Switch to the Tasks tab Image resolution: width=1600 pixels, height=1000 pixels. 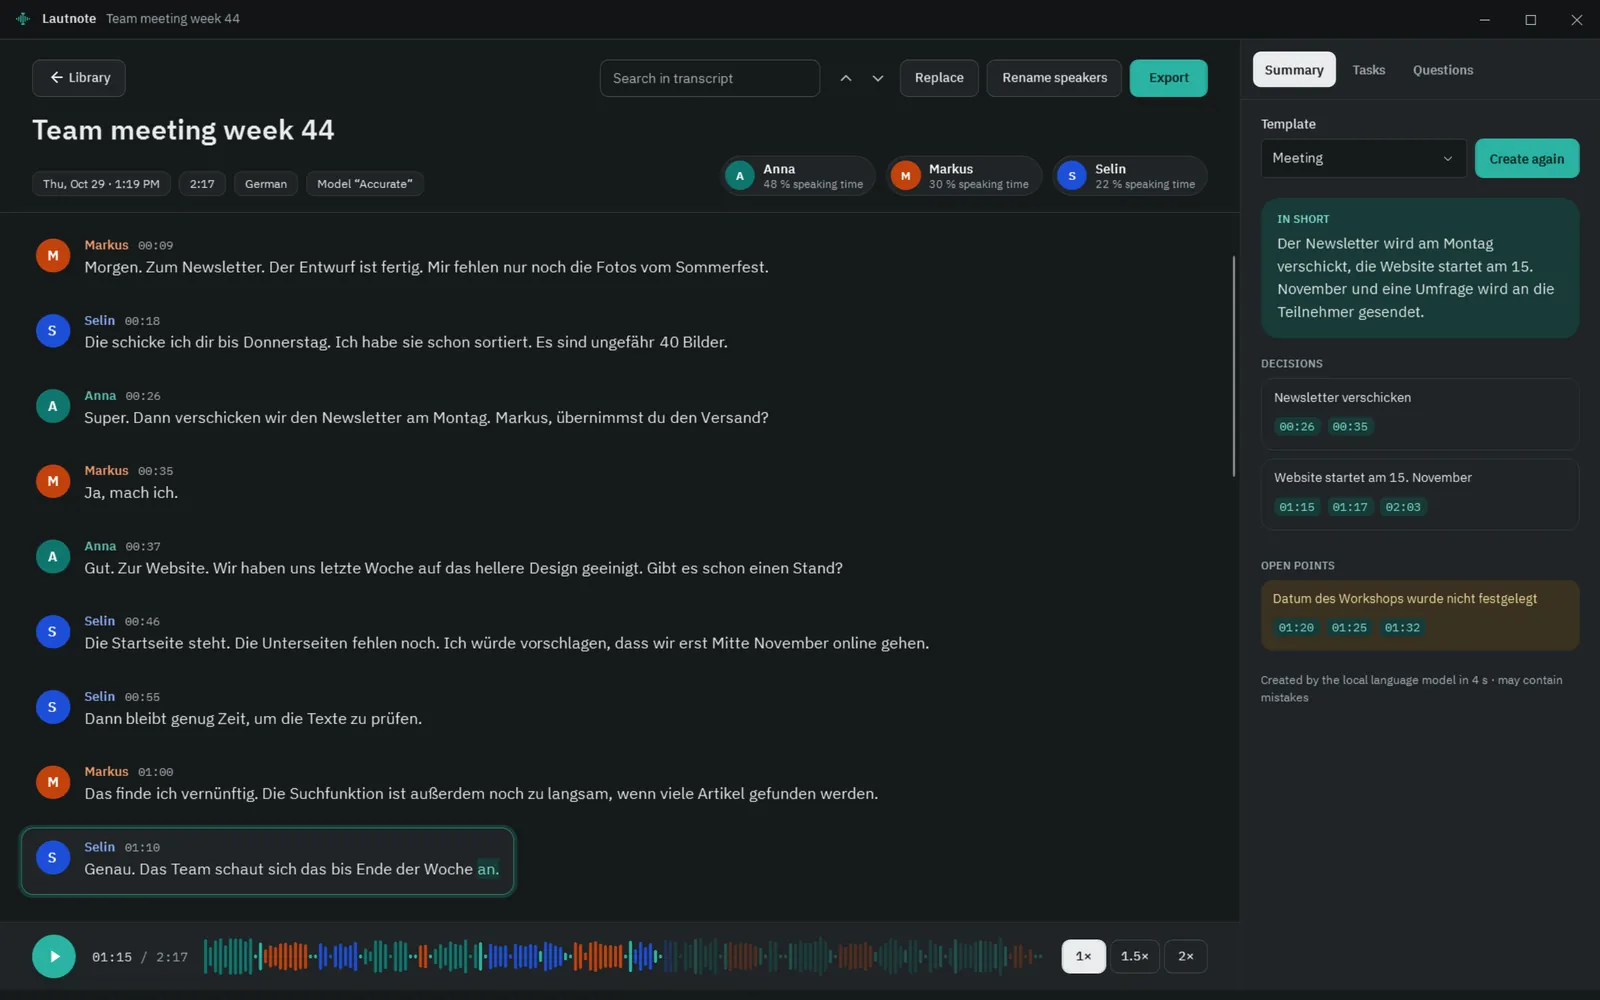click(x=1368, y=70)
